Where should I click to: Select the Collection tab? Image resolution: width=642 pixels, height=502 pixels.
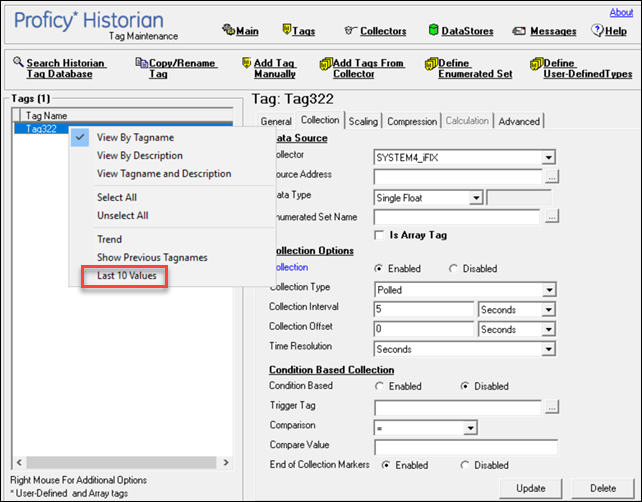point(320,120)
